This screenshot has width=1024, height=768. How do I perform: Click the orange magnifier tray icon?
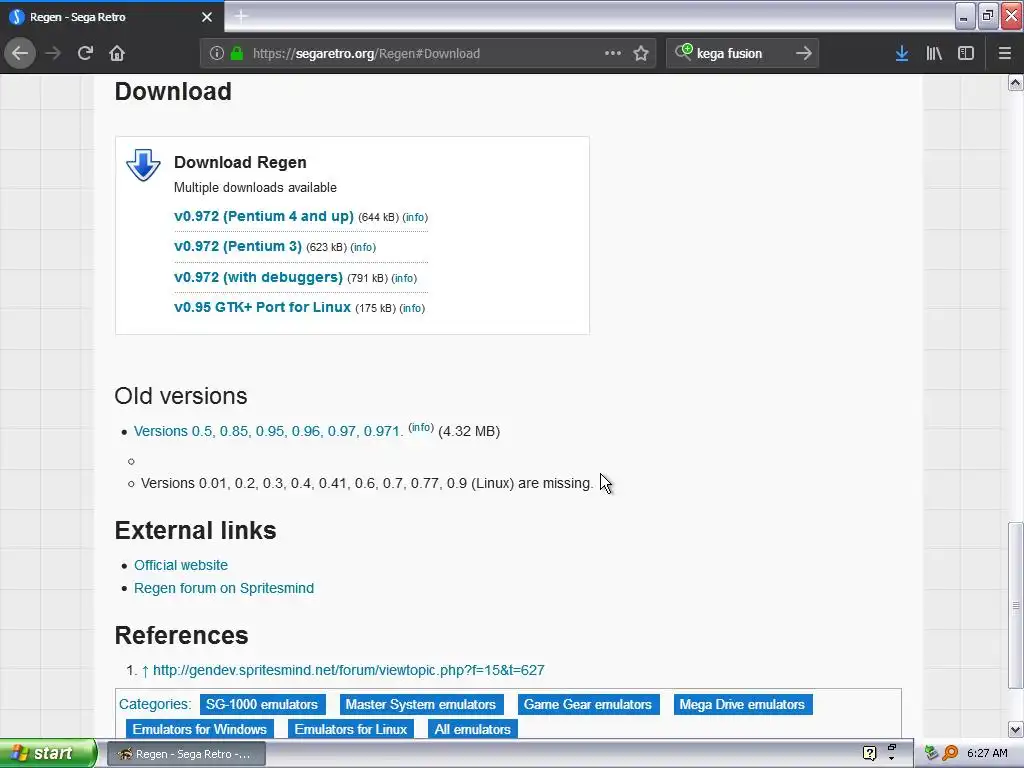pyautogui.click(x=950, y=753)
